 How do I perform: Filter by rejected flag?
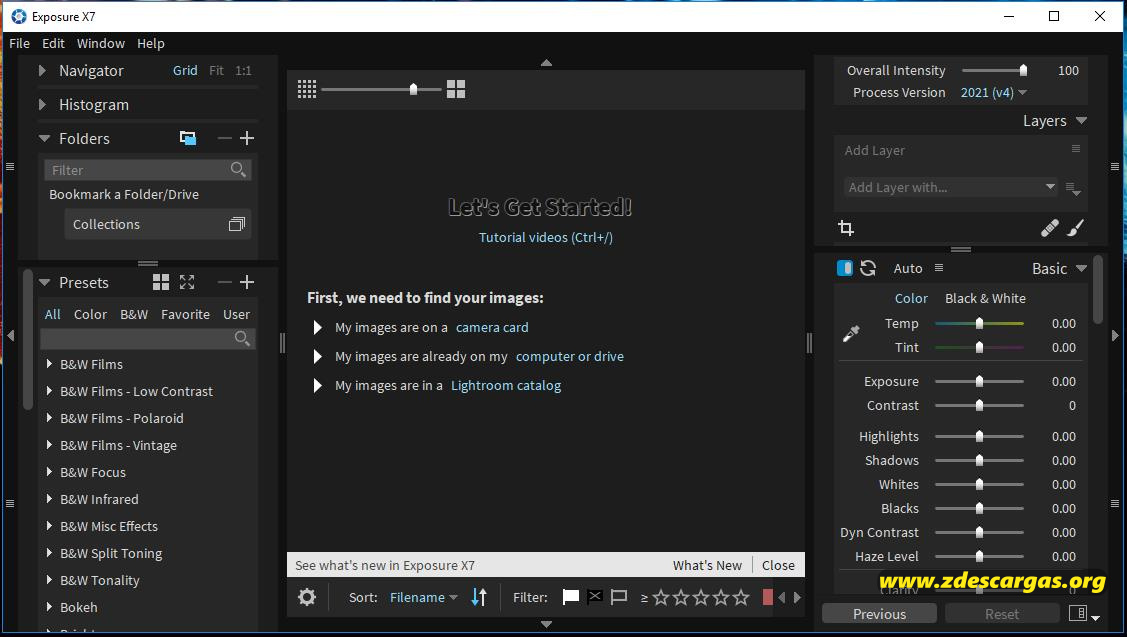[594, 597]
